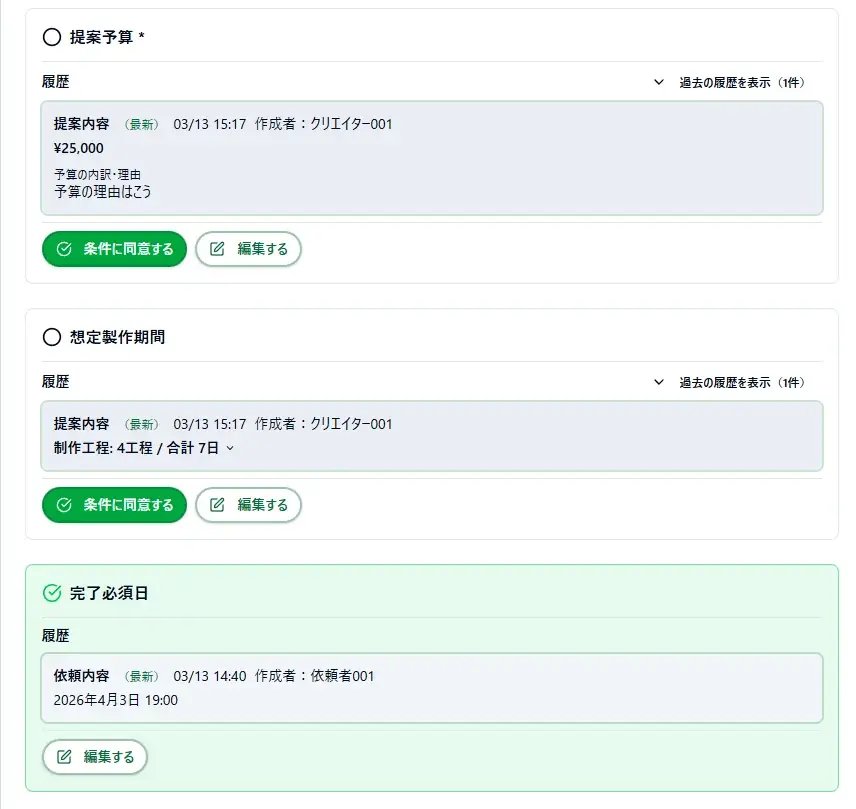Click the checkmark icon in 提案予算 agree button
The height and width of the screenshot is (809, 856).
pos(65,249)
